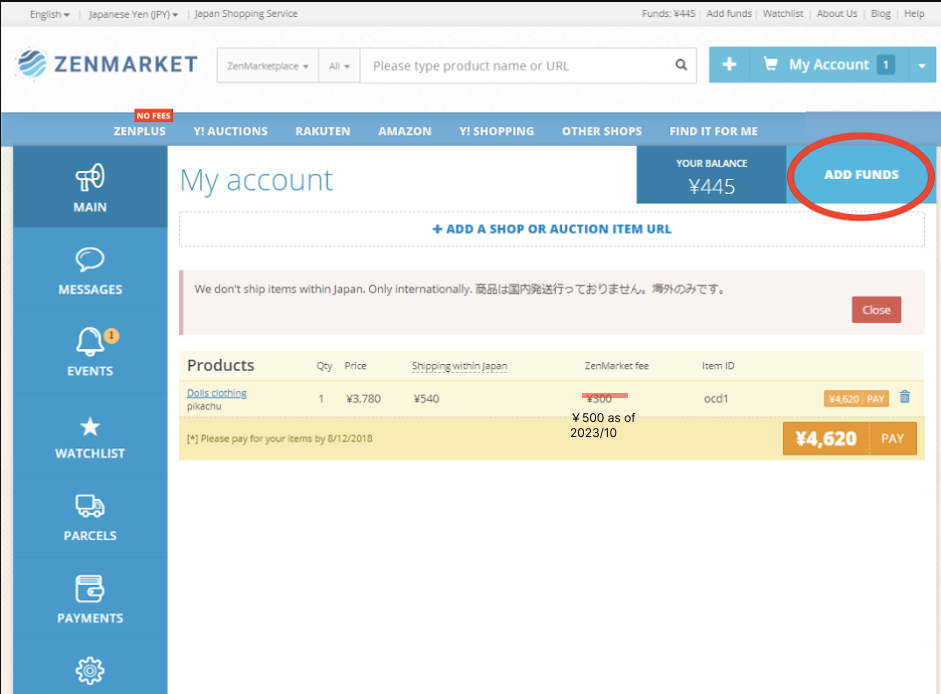Open the Events bell section

click(90, 351)
